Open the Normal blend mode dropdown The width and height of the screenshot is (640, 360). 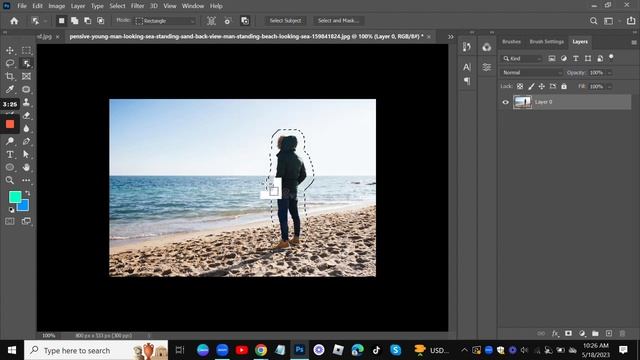click(x=532, y=73)
